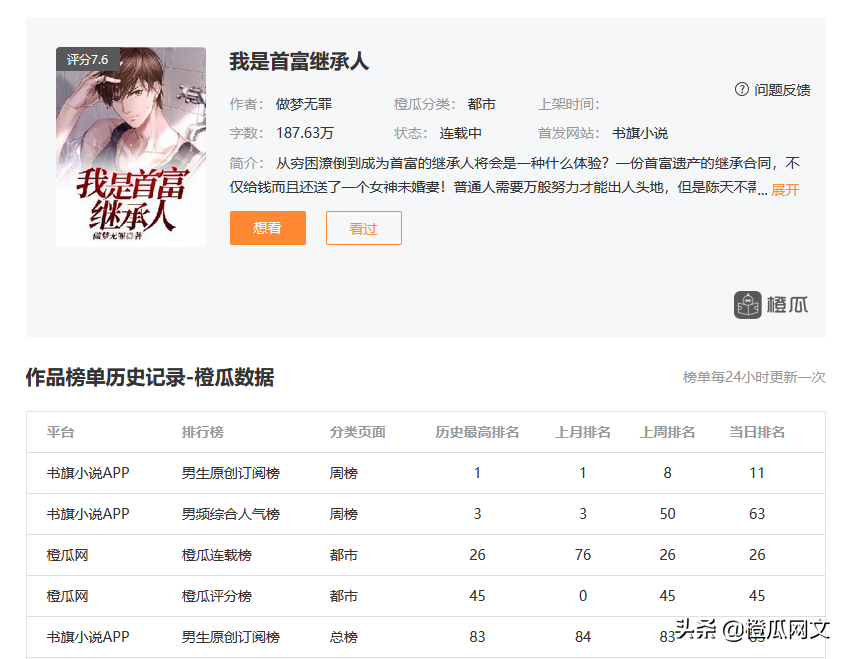Click 橙瓜评分榜 in the table
849x659 pixels.
(x=217, y=596)
